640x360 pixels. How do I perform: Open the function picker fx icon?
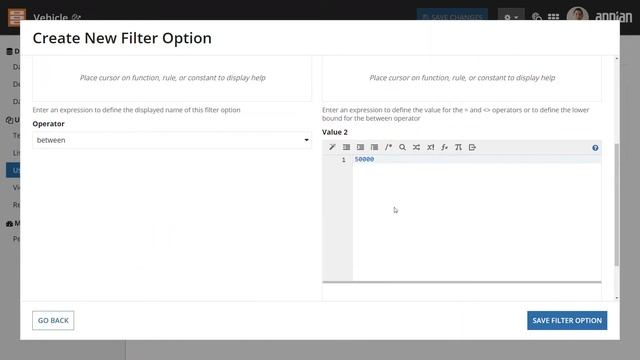(x=444, y=147)
